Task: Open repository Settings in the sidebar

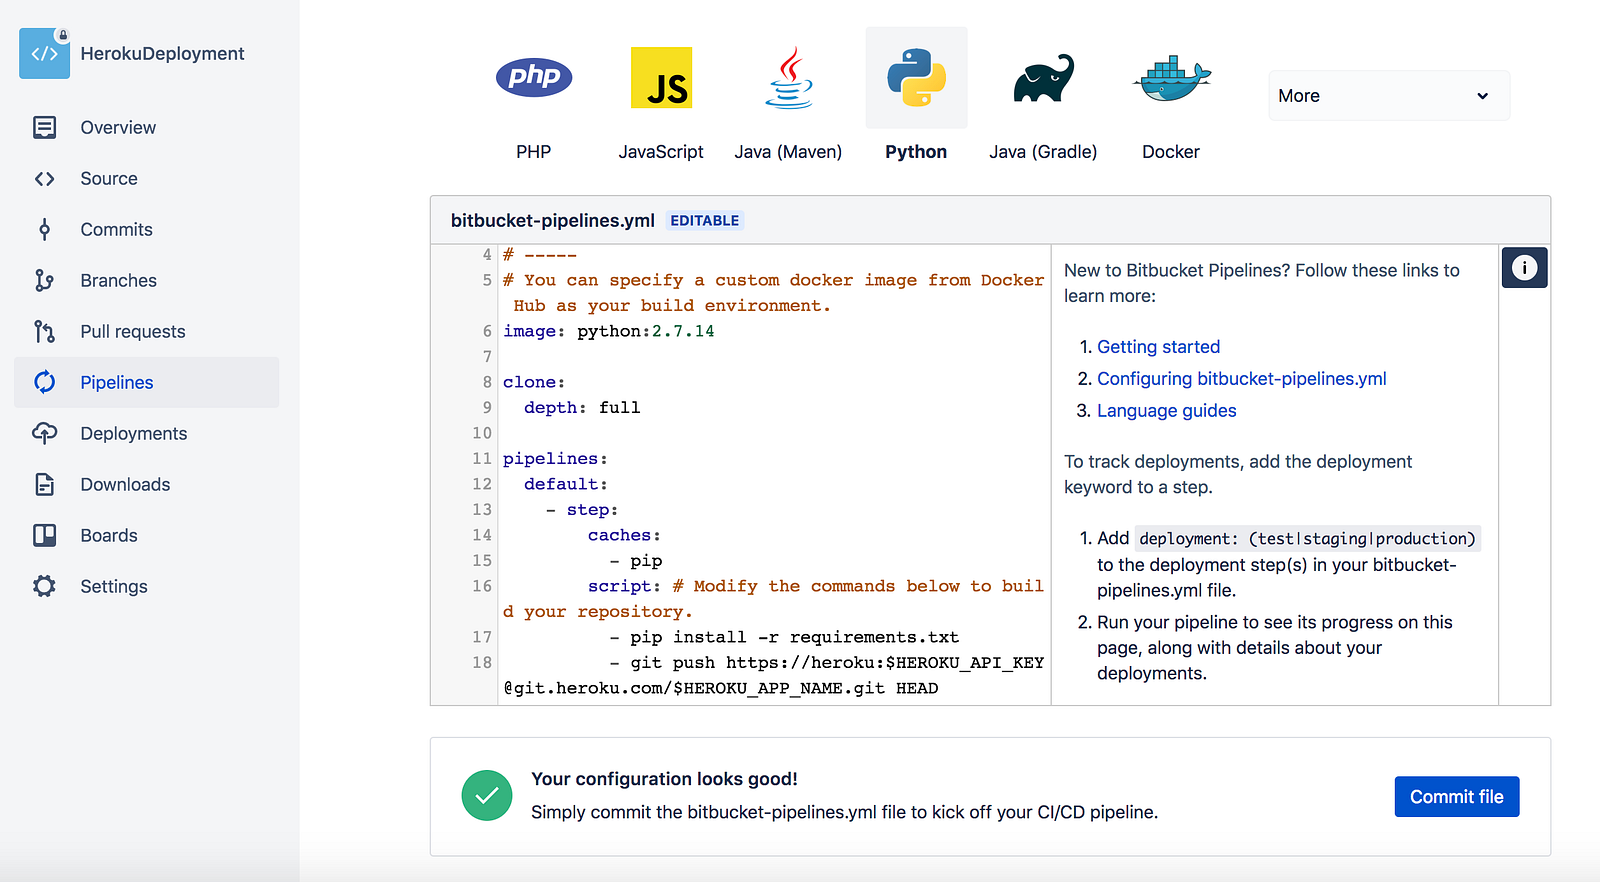Action: coord(146,586)
